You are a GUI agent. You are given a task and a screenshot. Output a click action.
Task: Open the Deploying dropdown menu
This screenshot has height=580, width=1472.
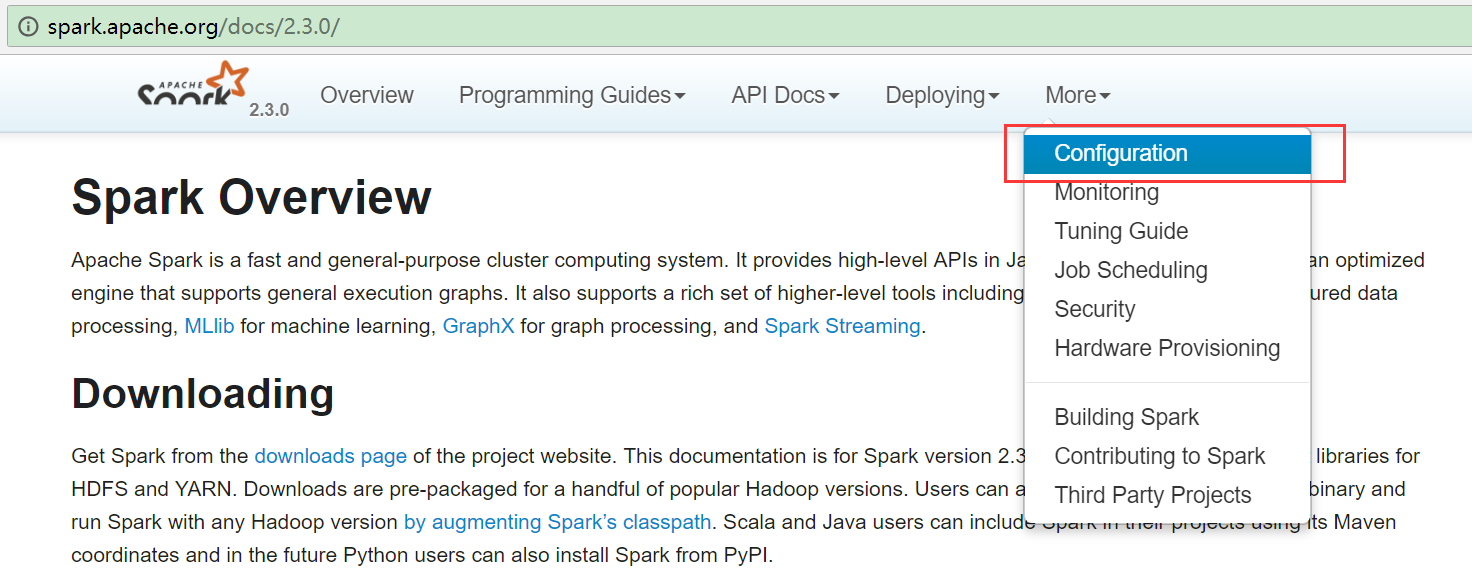tap(942, 95)
